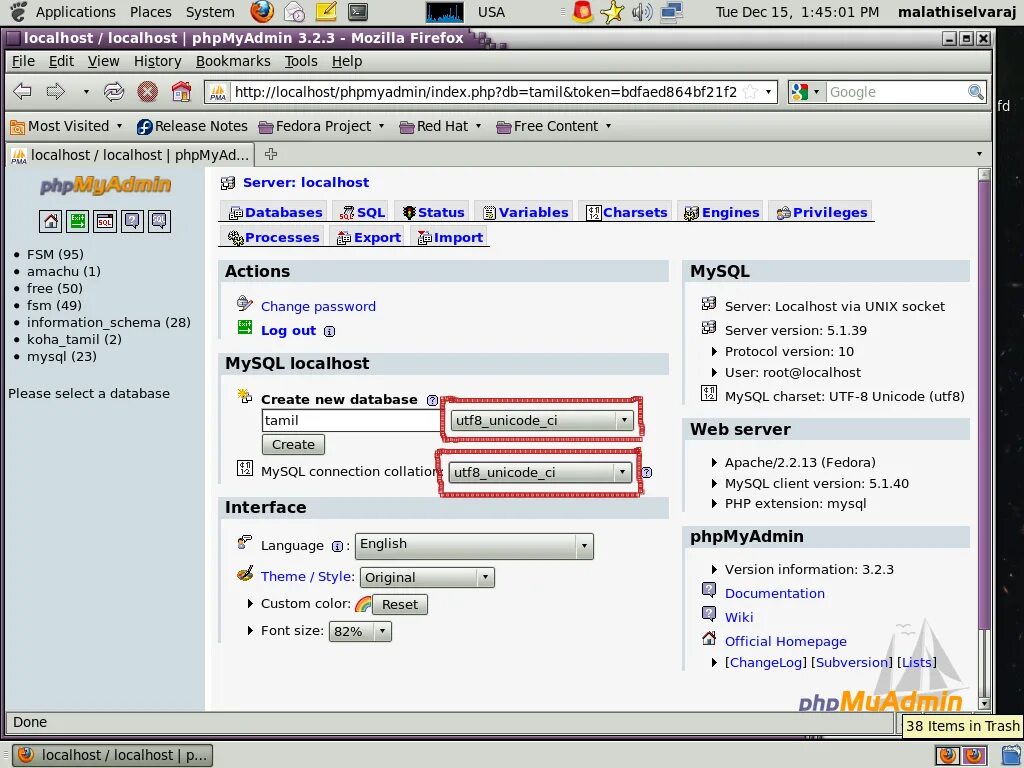Click info icon beside Language label
The width and height of the screenshot is (1024, 768).
tap(337, 547)
